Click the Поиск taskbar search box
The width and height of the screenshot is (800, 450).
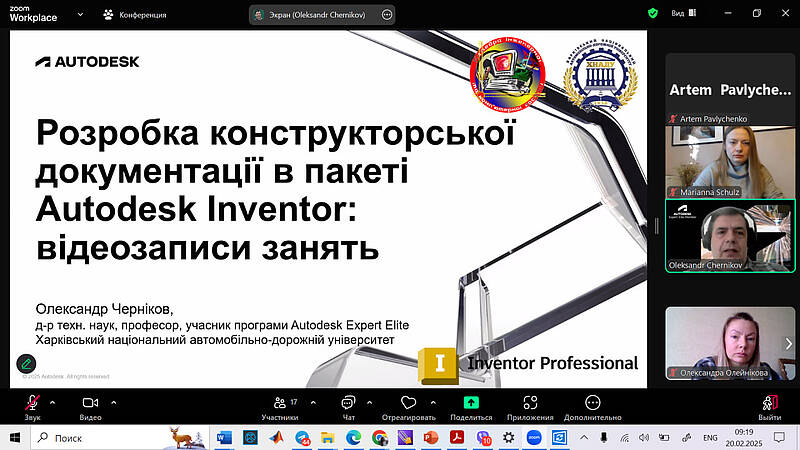coord(119,438)
